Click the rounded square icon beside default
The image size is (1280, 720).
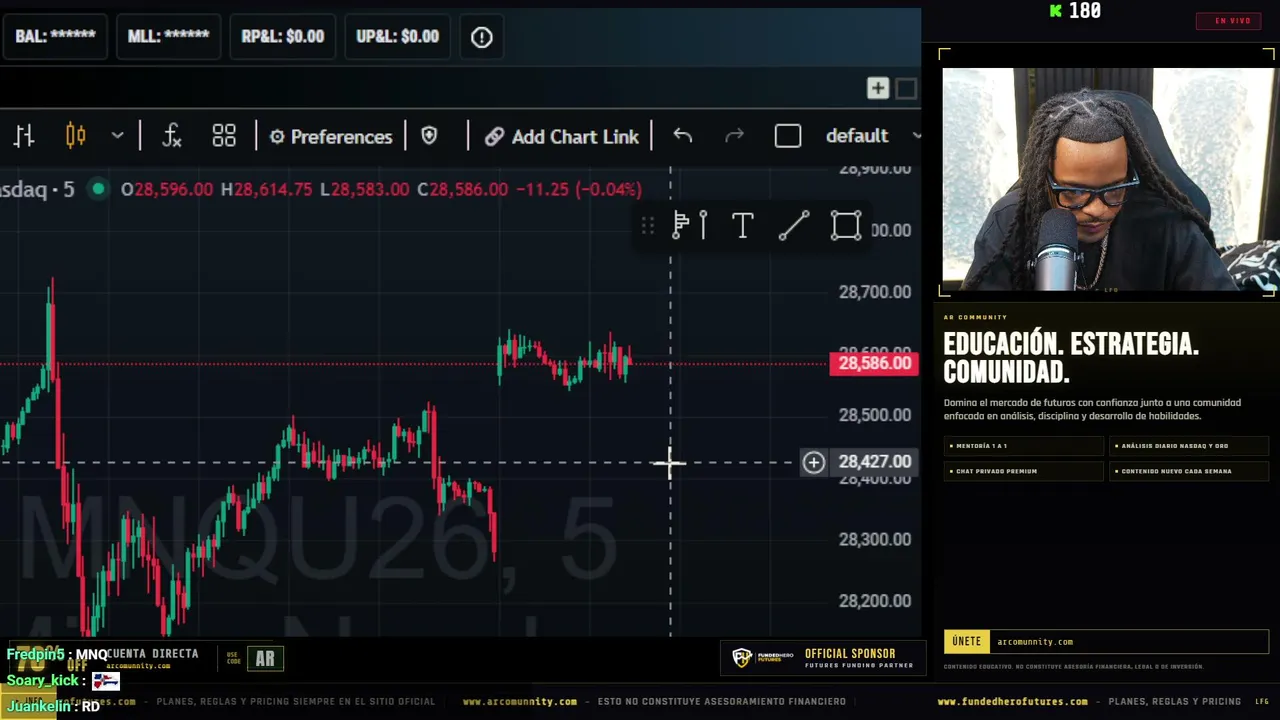pyautogui.click(x=788, y=136)
